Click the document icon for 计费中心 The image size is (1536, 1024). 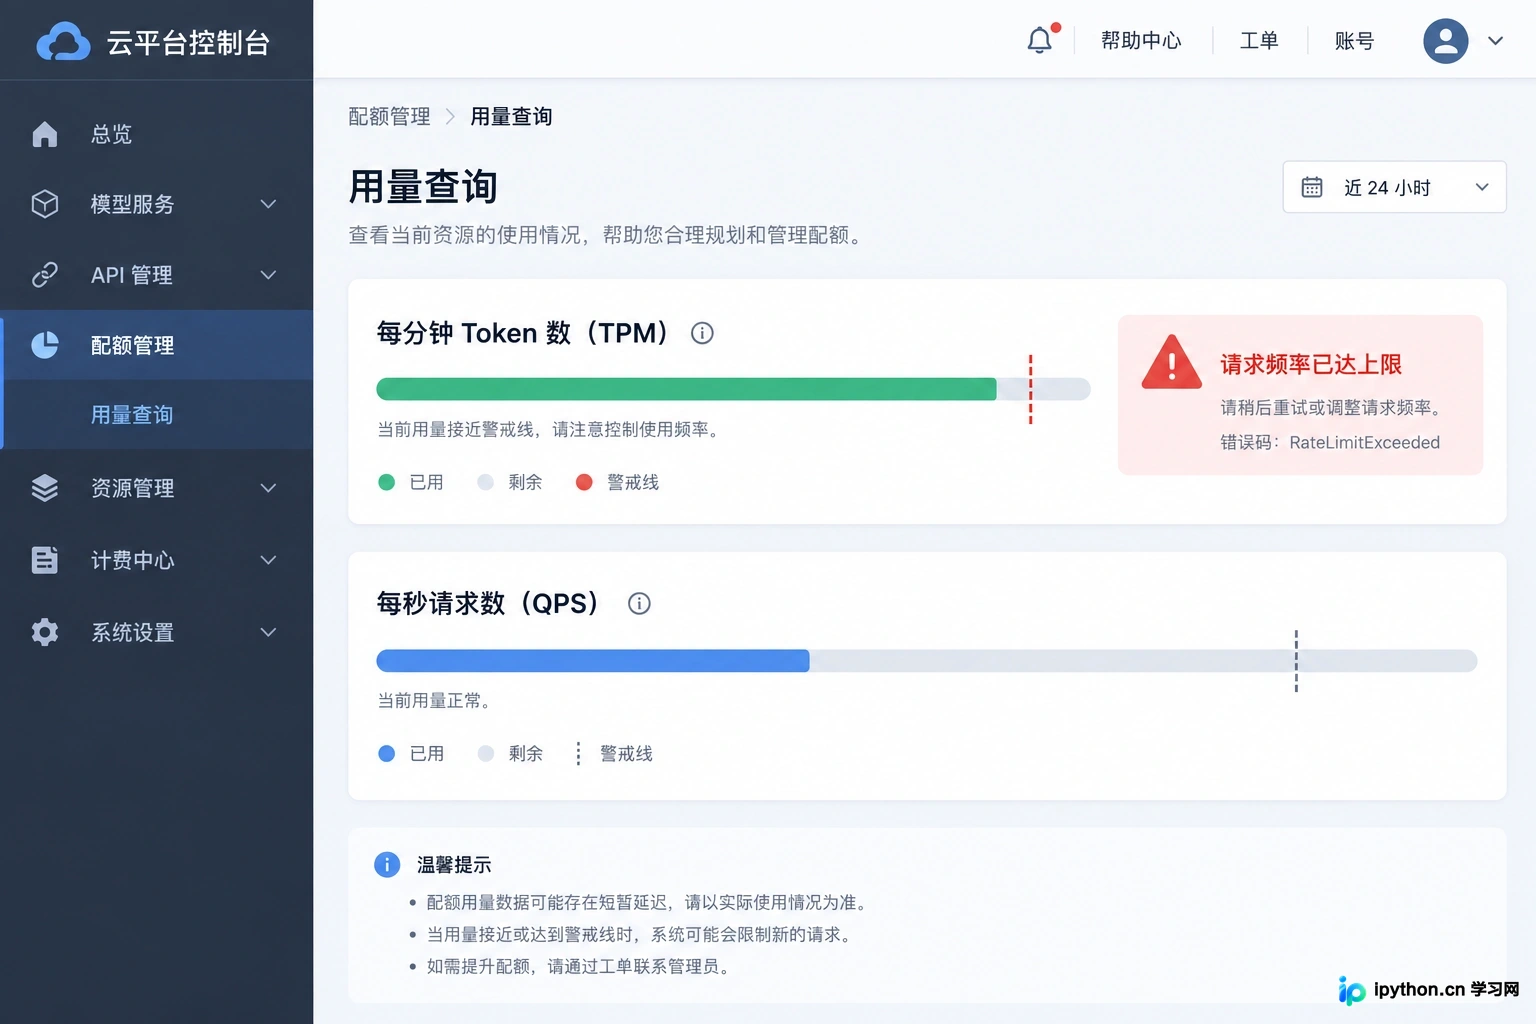45,560
